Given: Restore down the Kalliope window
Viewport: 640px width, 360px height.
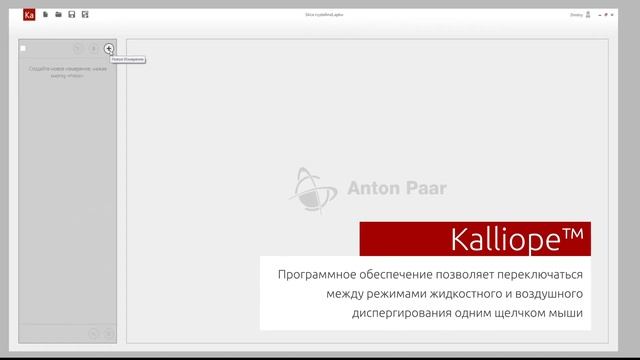Looking at the screenshot, I should tap(606, 15).
